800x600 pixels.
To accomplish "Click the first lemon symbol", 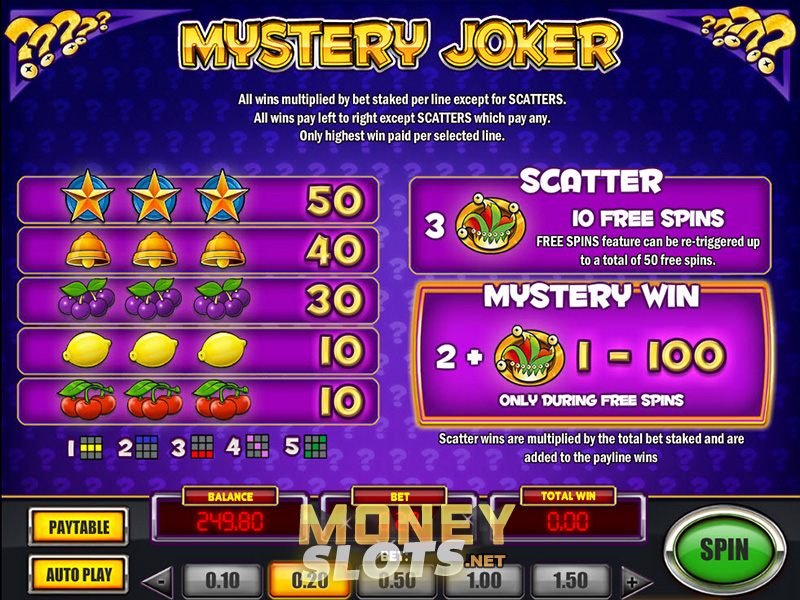I will tap(87, 349).
